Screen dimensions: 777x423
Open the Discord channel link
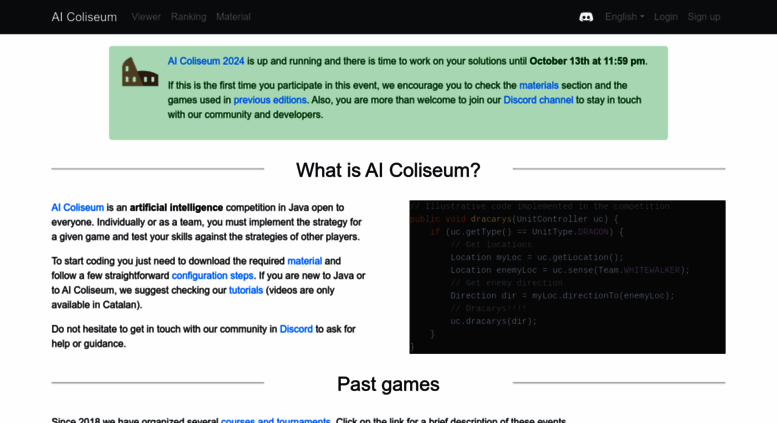[x=538, y=100]
